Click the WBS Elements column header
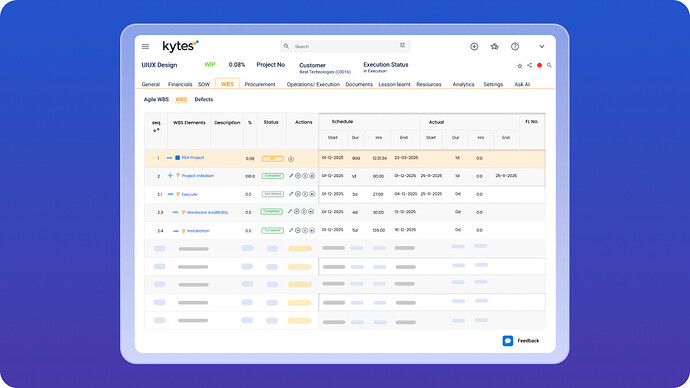Screen dimensions: 690x388 (x=189, y=123)
